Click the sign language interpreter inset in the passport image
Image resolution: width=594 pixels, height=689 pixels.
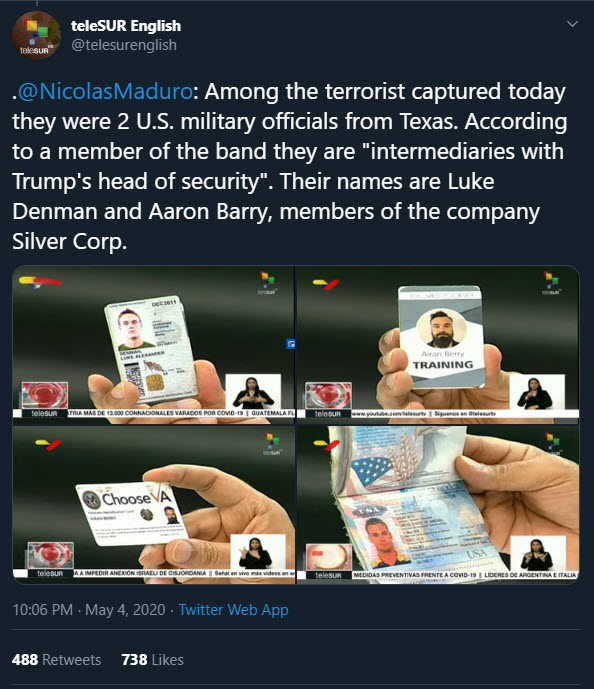click(x=538, y=553)
